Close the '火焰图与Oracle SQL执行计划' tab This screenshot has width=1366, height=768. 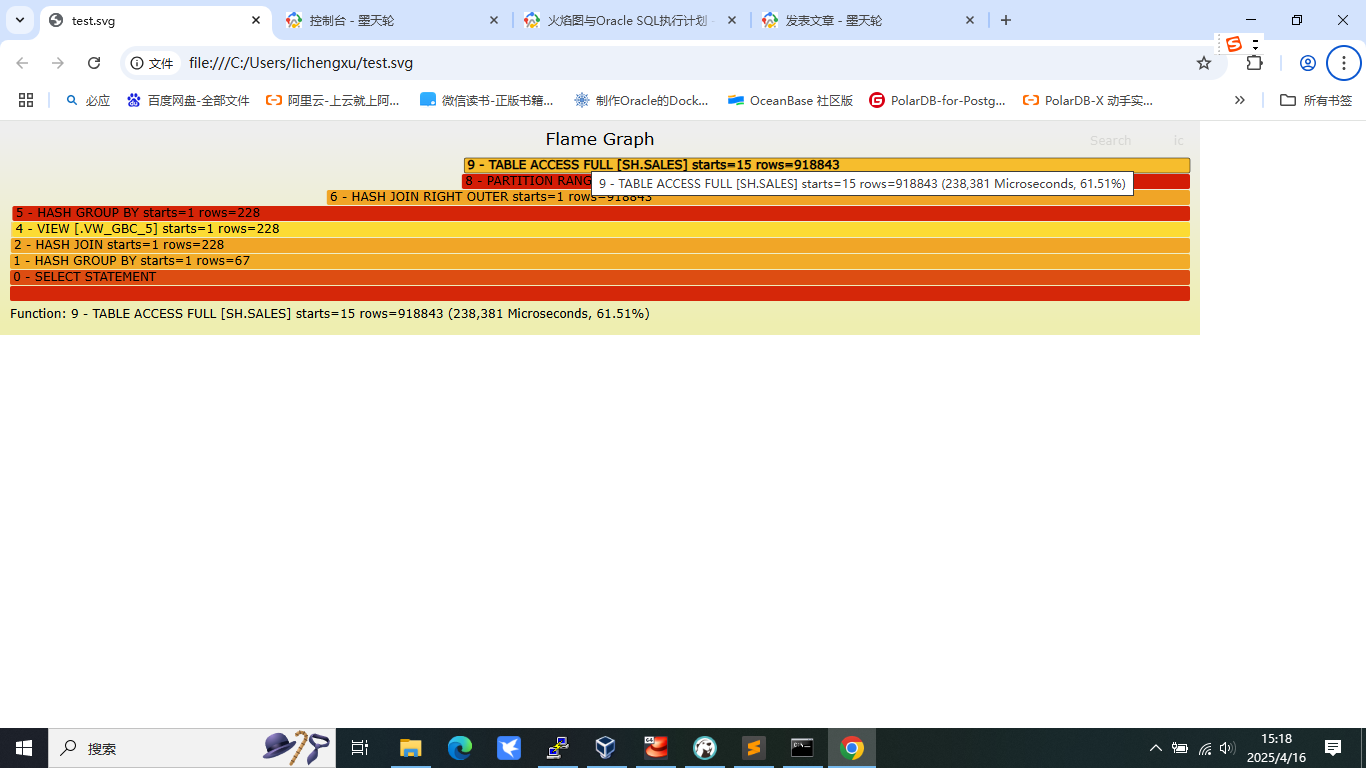point(732,20)
